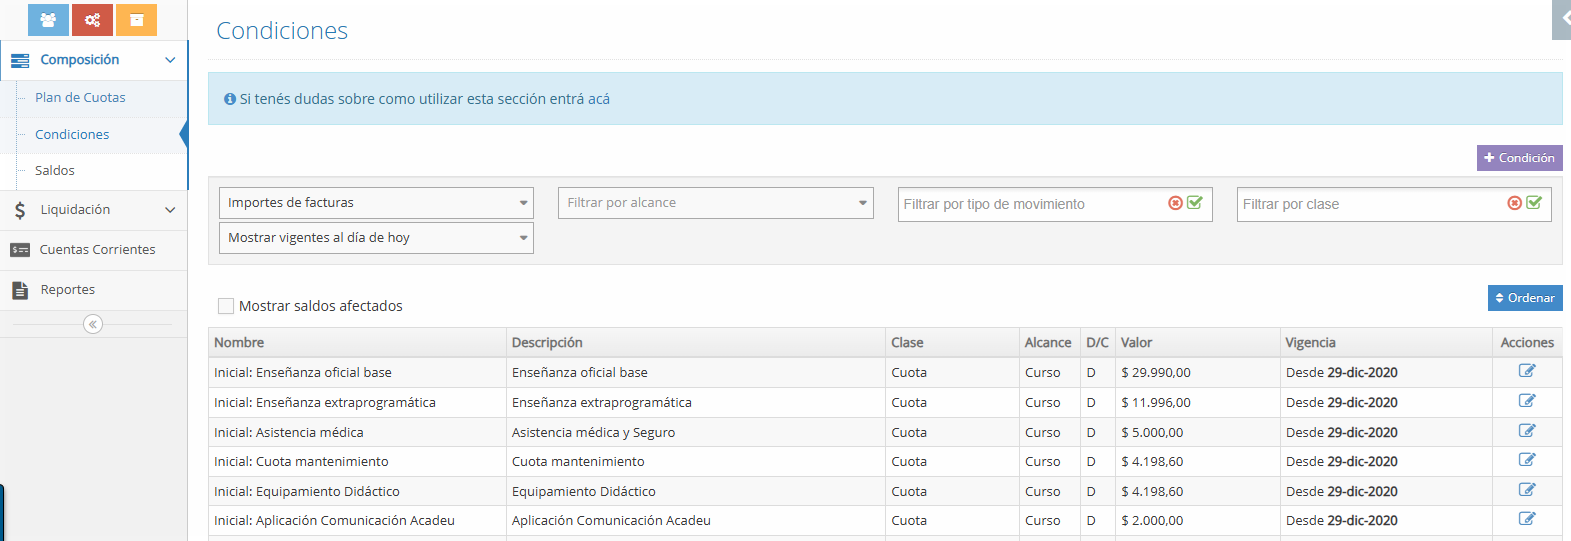
Task: Open Mostrar vigentes al día de hoy dropdown
Action: tap(376, 238)
